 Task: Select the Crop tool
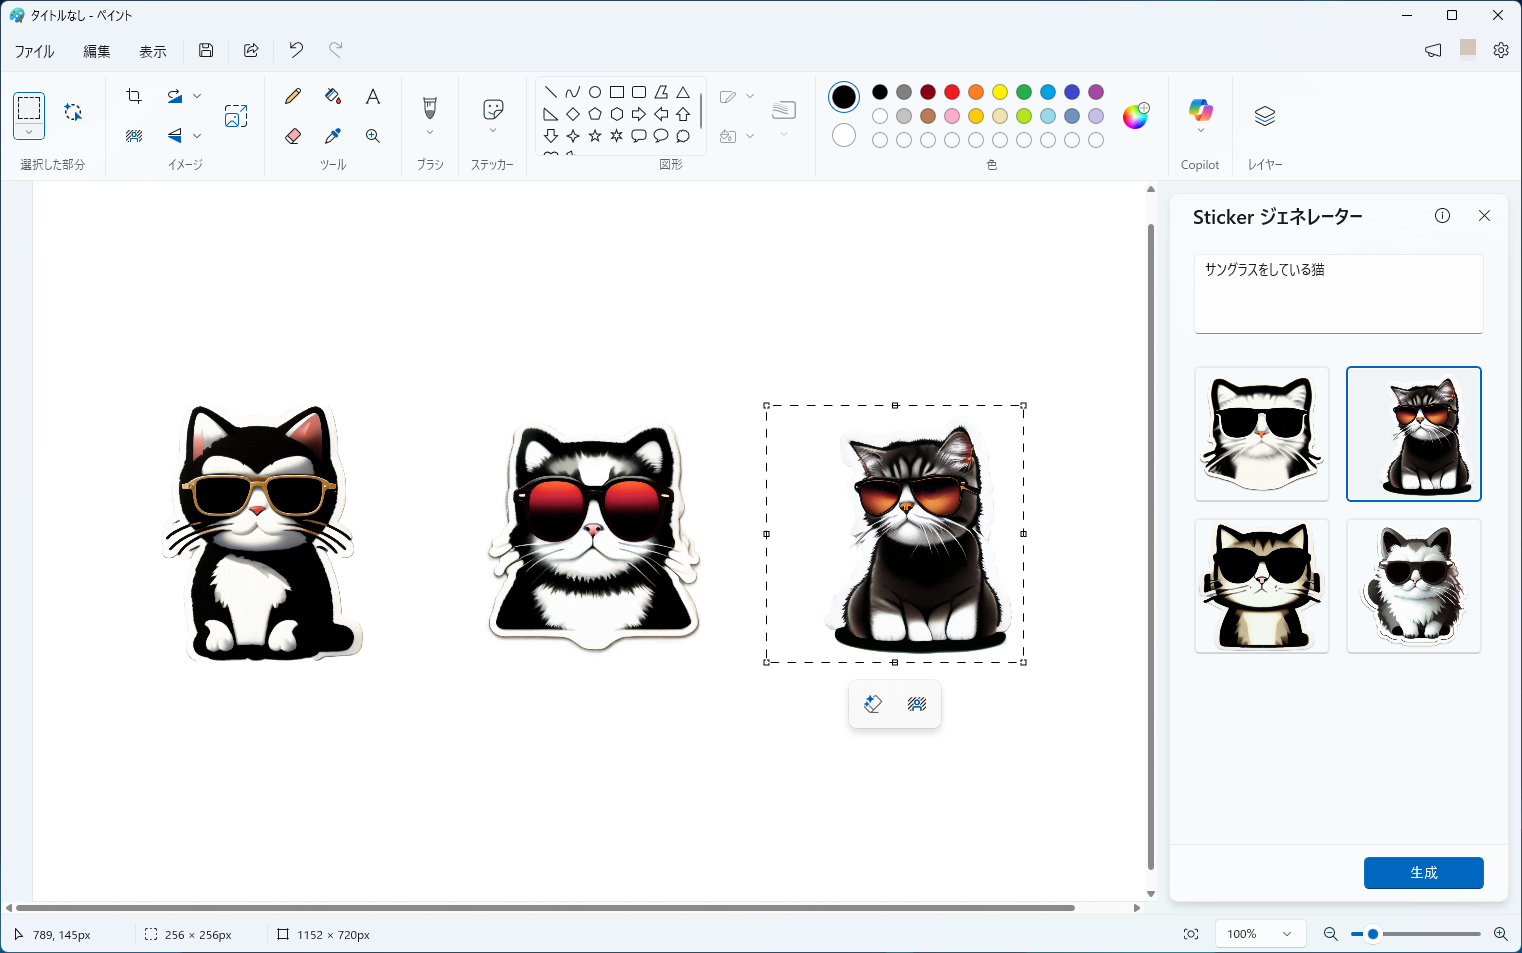point(134,94)
